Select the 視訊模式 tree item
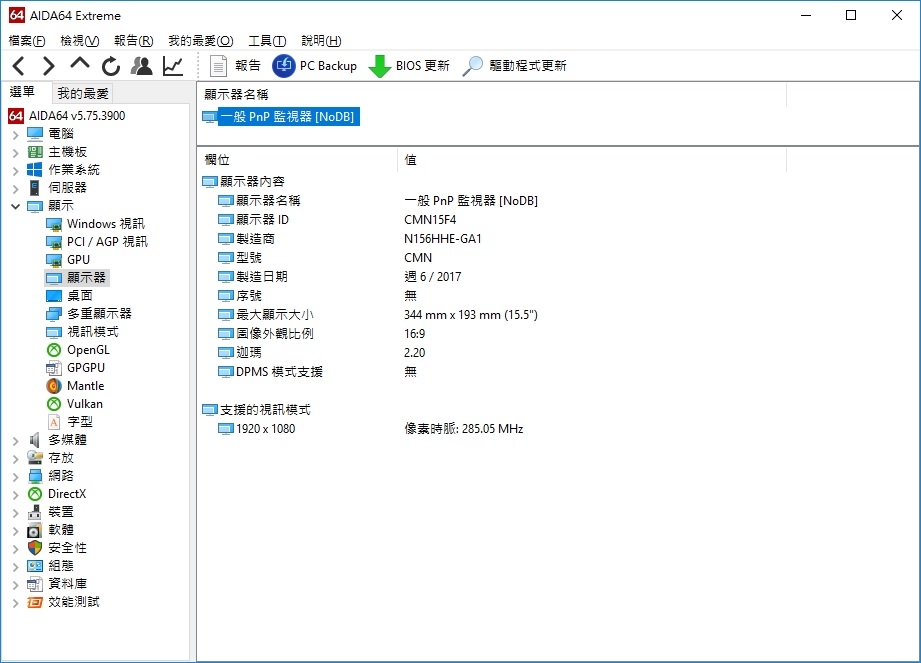This screenshot has width=921, height=663. (82, 332)
